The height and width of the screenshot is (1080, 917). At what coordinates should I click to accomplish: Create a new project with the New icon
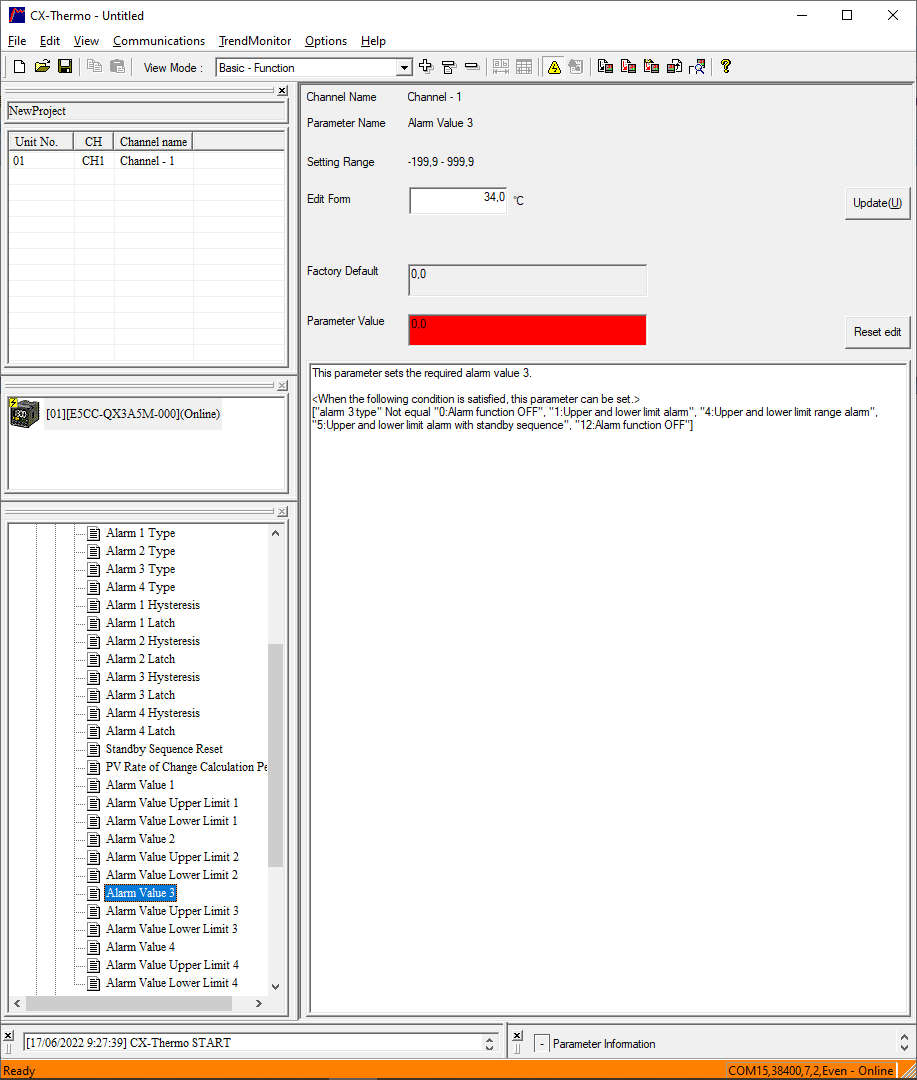click(x=19, y=67)
